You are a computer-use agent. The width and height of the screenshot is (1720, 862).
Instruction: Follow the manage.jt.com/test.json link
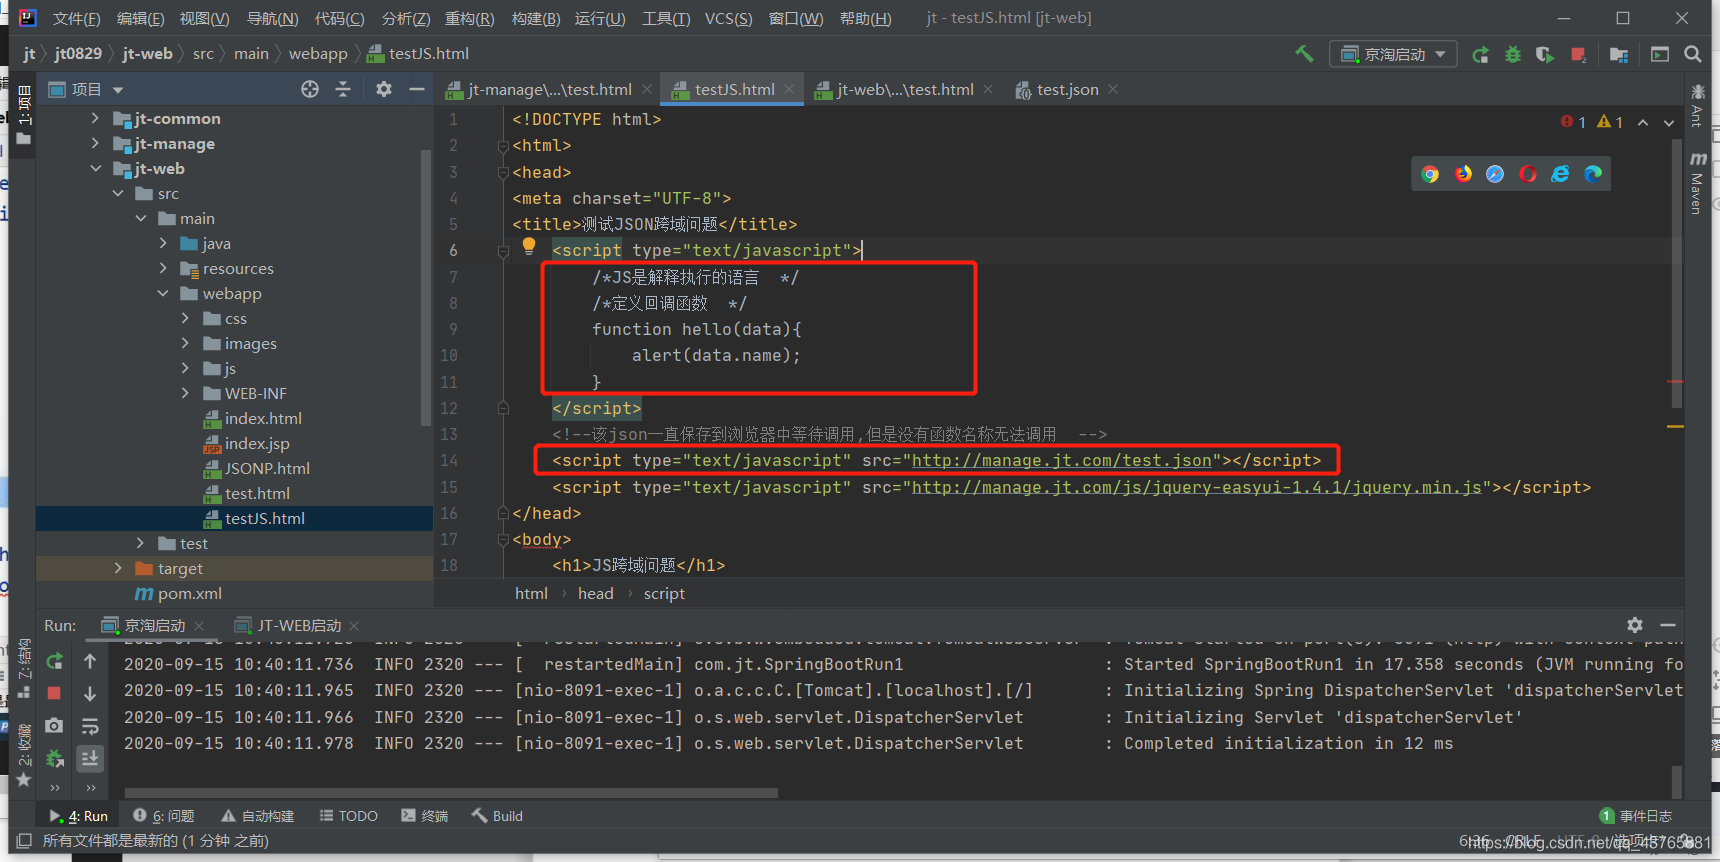pyautogui.click(x=1062, y=460)
